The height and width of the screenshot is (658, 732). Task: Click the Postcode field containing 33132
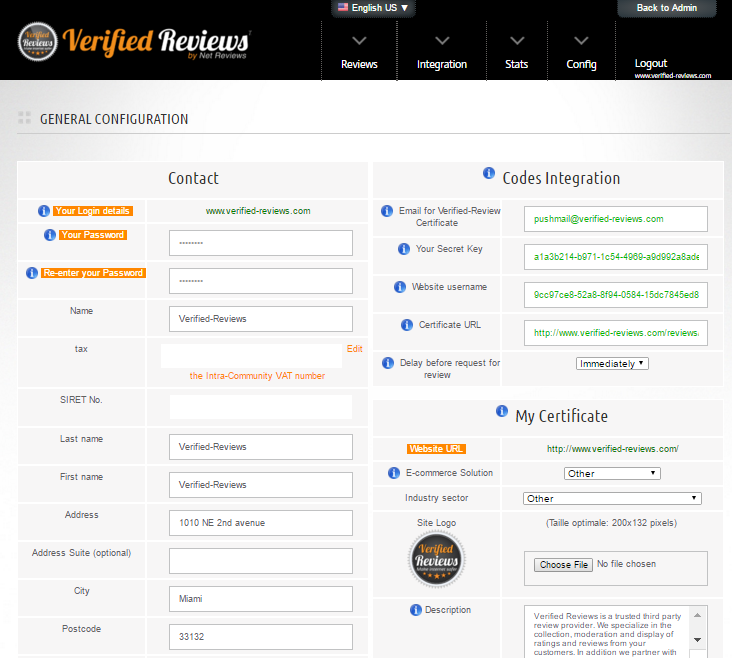[x=260, y=637]
